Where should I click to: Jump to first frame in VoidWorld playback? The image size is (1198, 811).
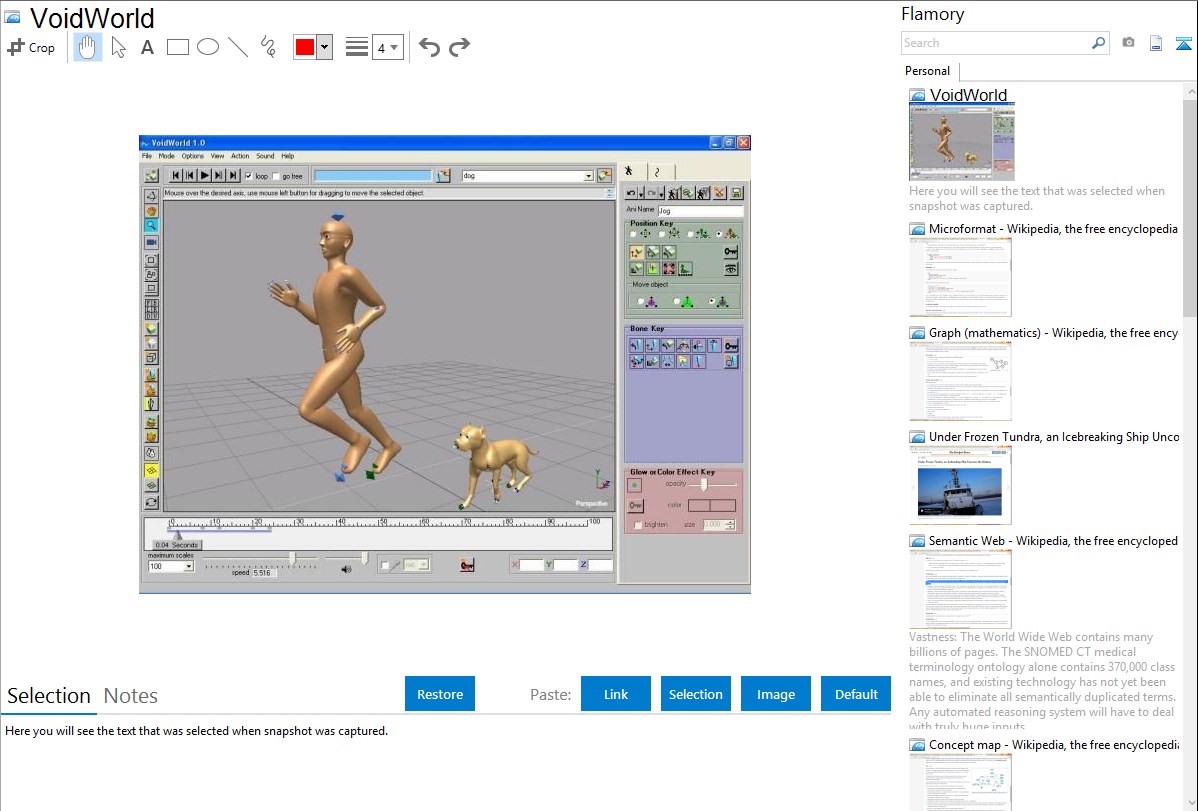click(x=176, y=176)
